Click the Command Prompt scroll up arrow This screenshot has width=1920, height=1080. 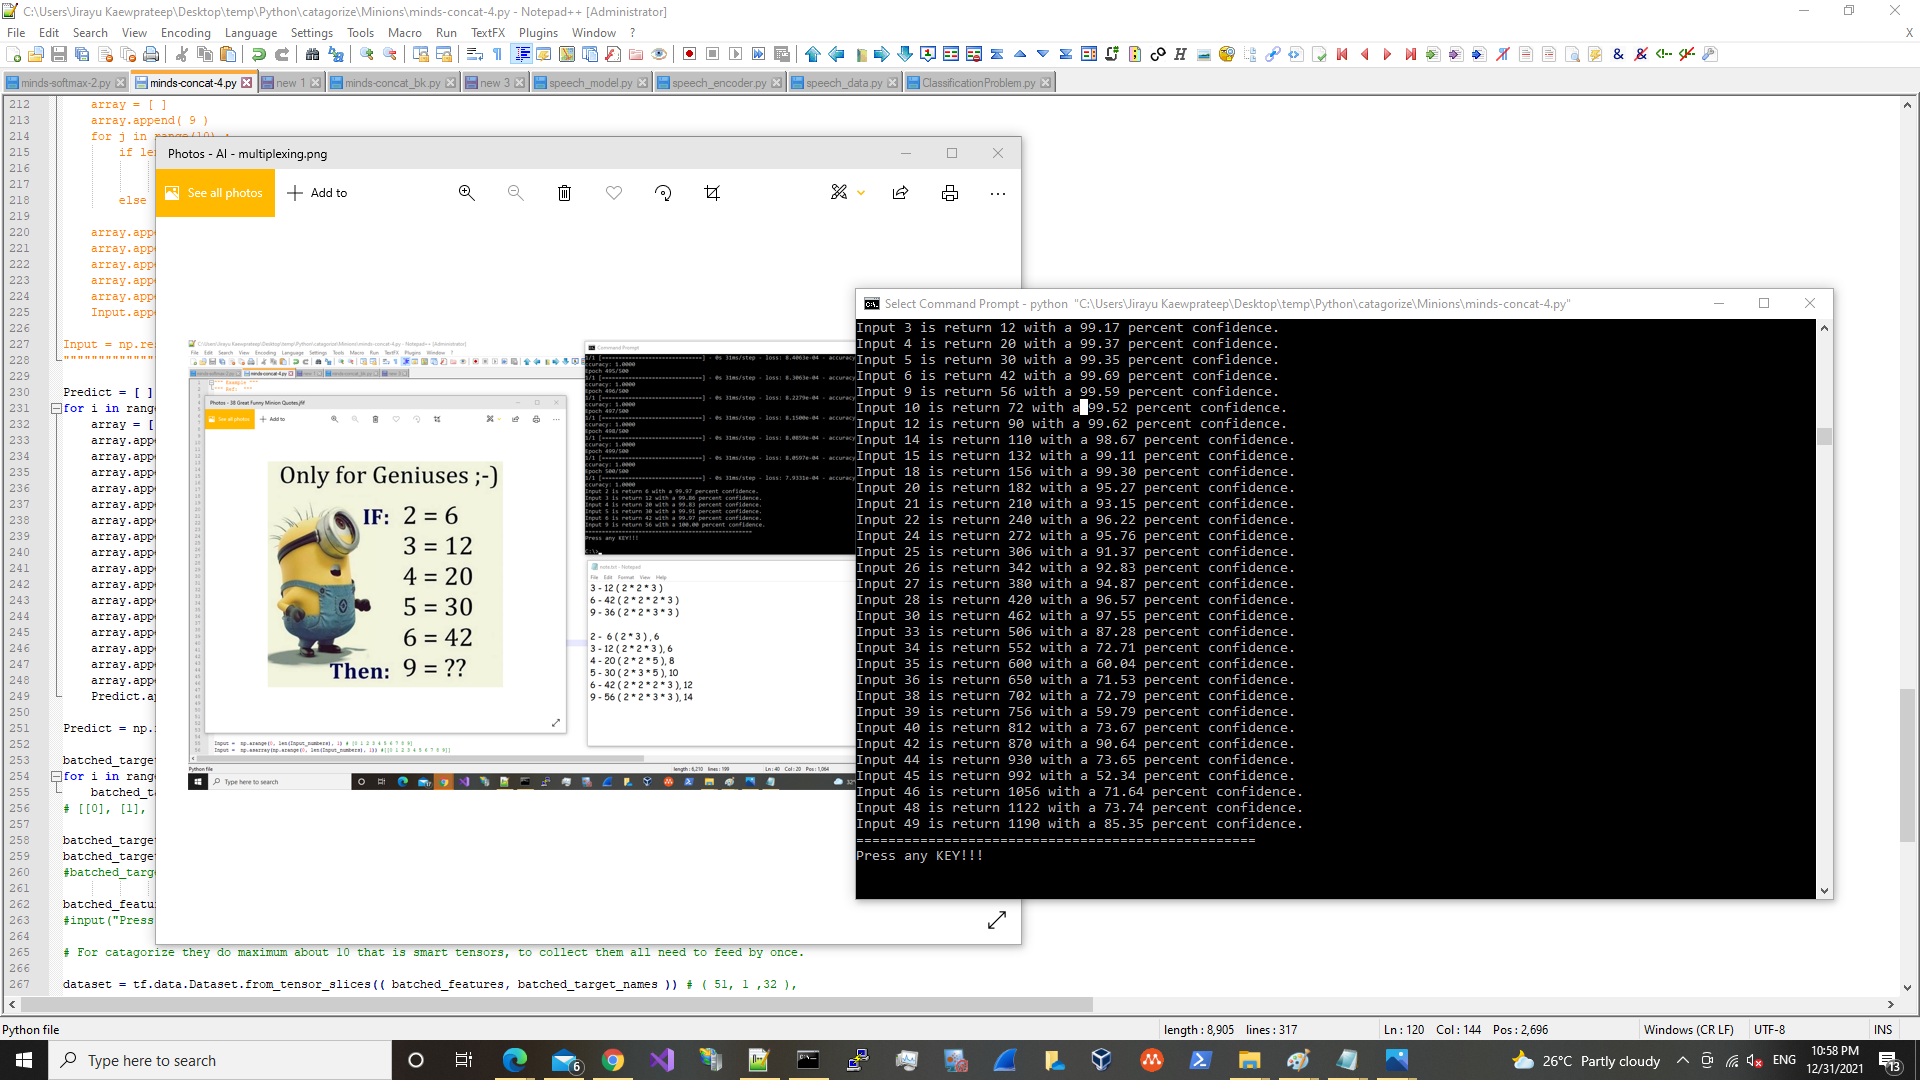tap(1824, 328)
